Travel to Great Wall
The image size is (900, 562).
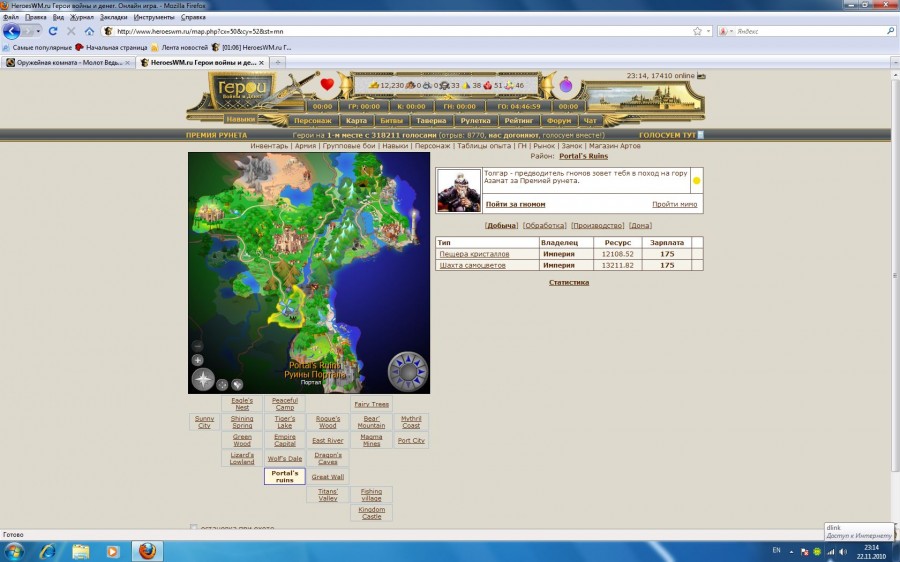tap(328, 476)
